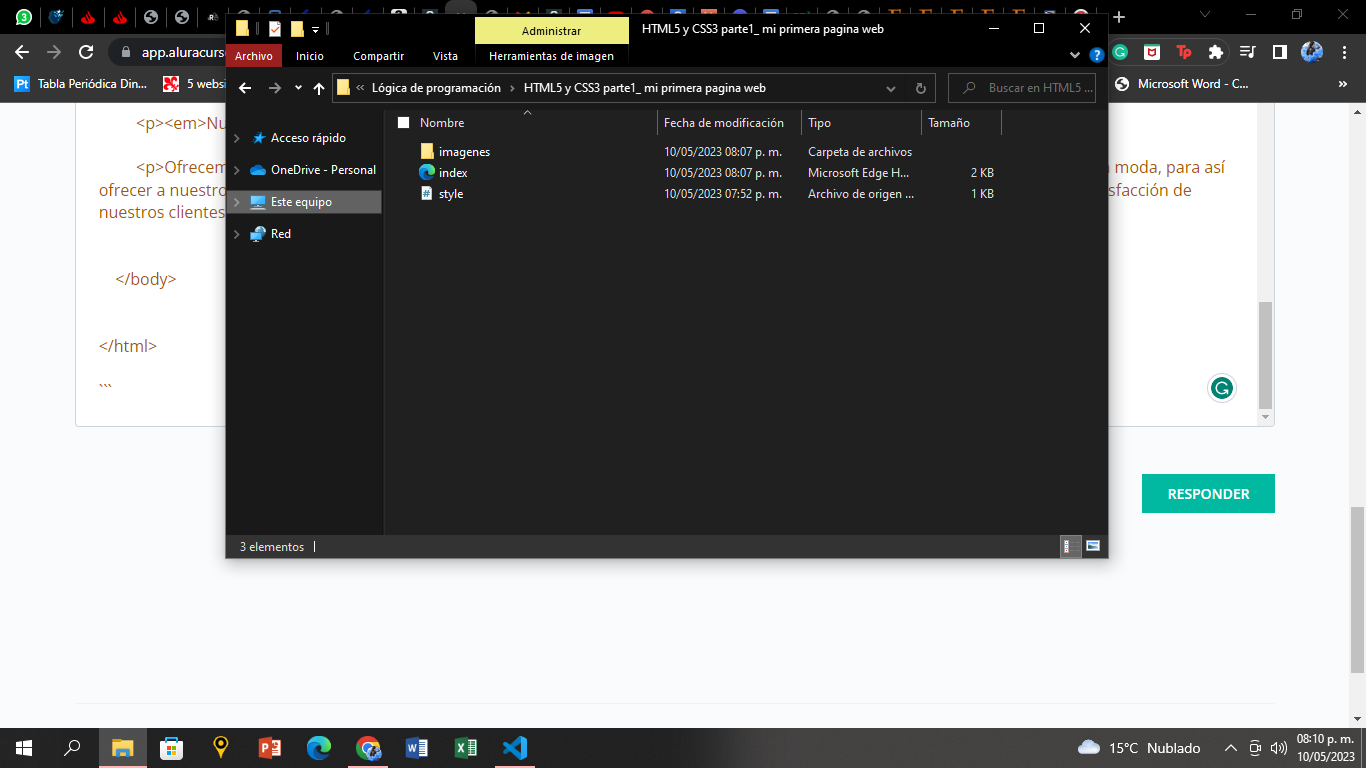This screenshot has width=1366, height=768.
Task: Click the McAfee extension icon in Chrome
Action: tap(1152, 52)
